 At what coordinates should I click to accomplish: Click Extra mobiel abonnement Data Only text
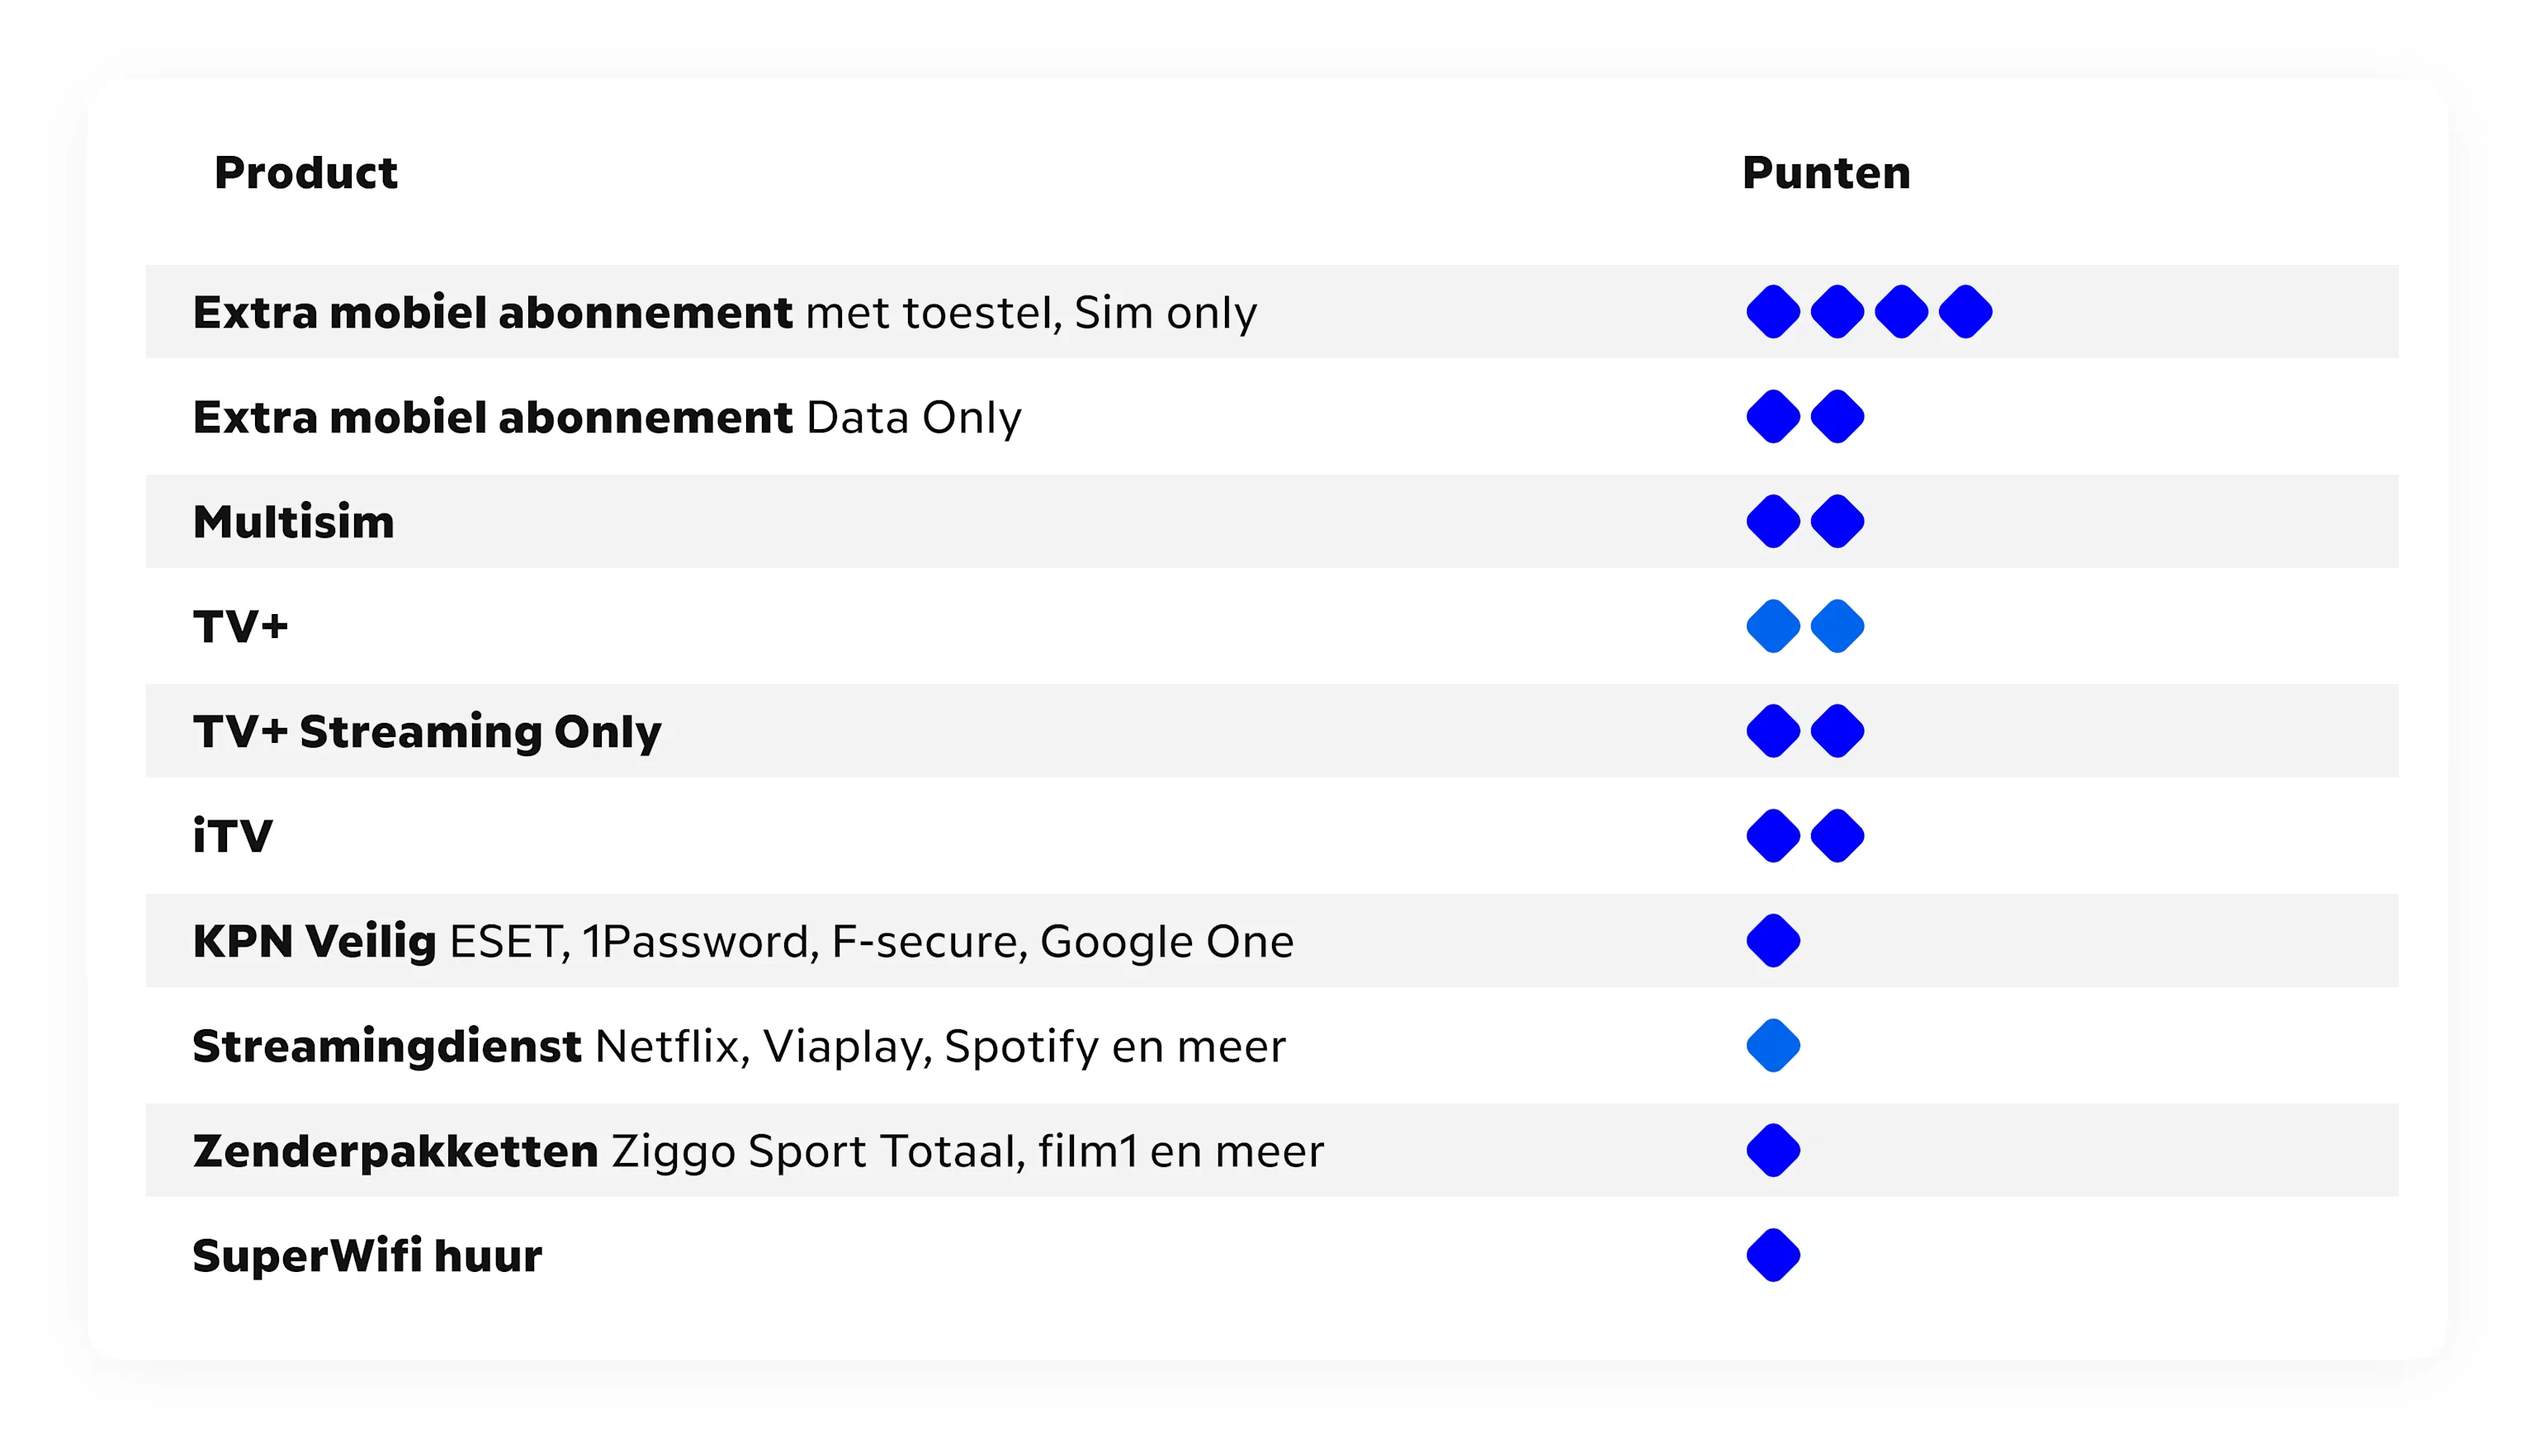click(607, 418)
